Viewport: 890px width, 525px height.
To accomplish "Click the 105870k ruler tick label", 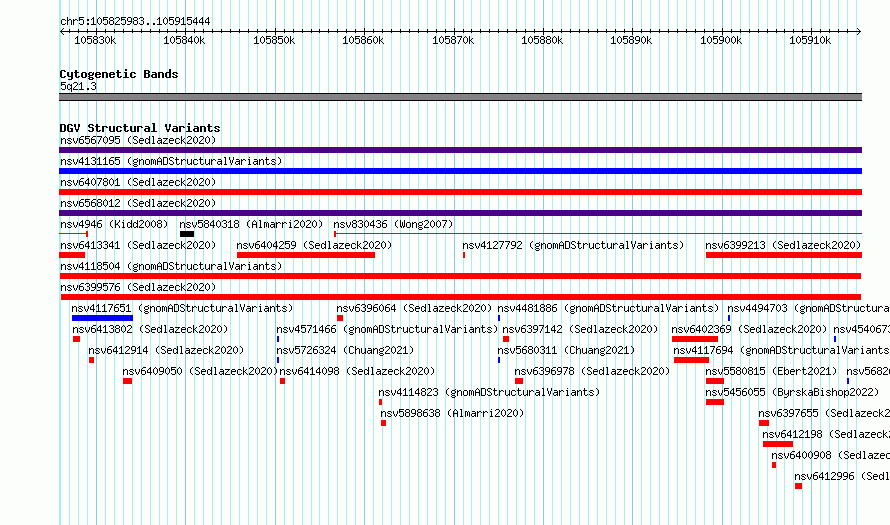I will [x=453, y=40].
